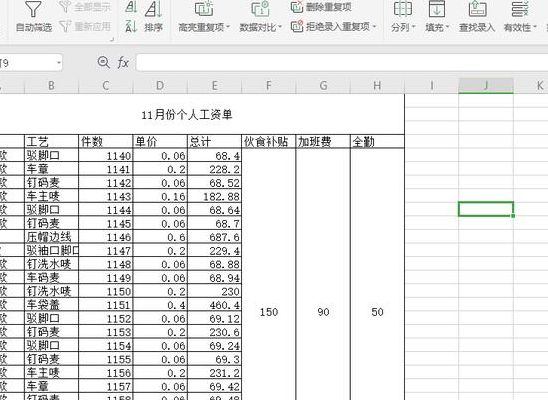
Task: Select column E header
Action: (x=215, y=86)
